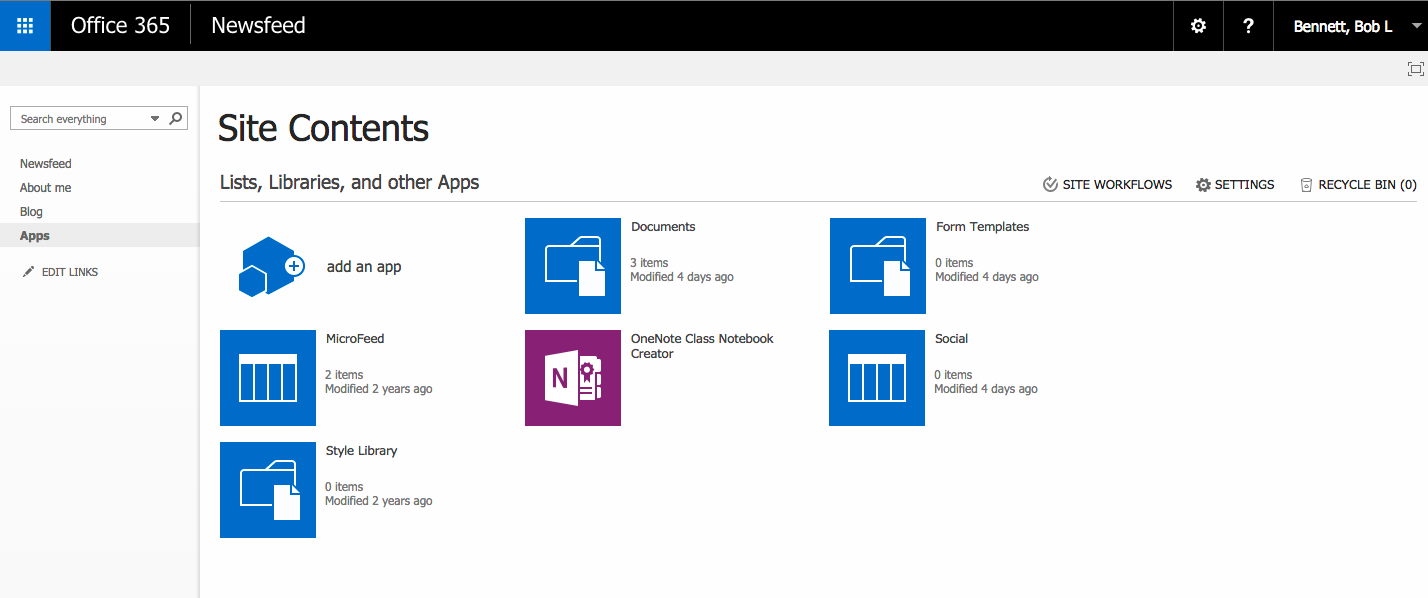
Task: Click the Site Contents page heading
Action: (323, 129)
